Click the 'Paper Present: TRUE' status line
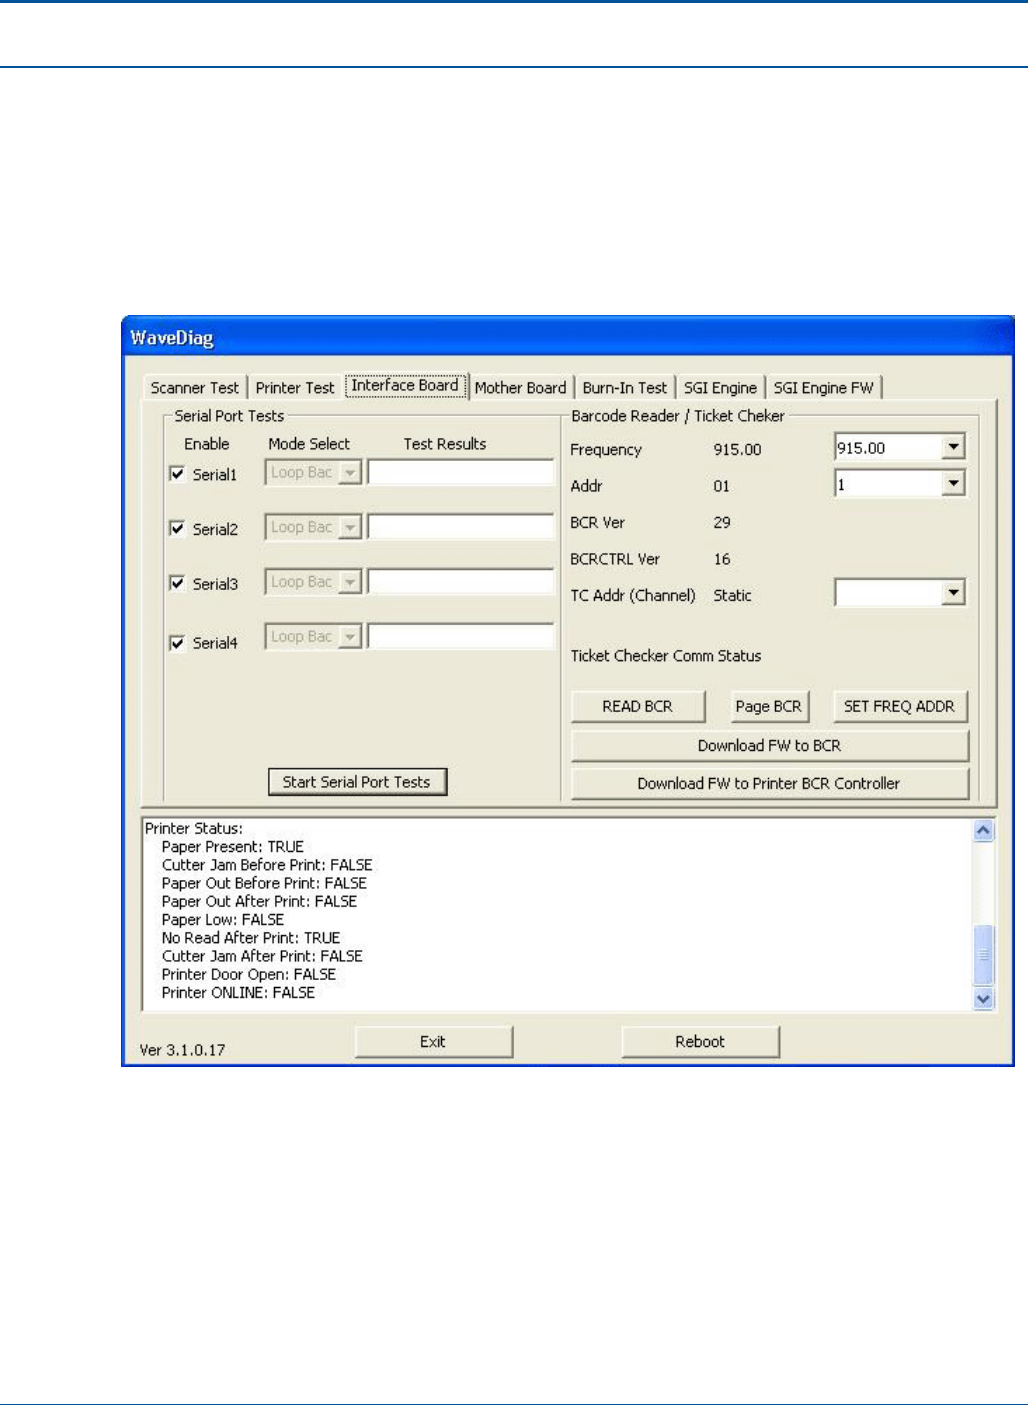 pos(232,847)
